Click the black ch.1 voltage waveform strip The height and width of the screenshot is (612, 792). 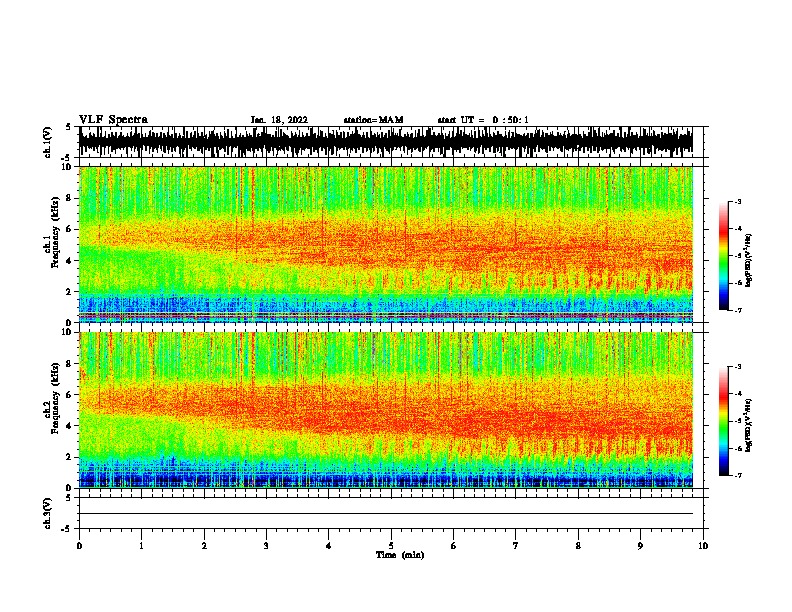(386, 142)
